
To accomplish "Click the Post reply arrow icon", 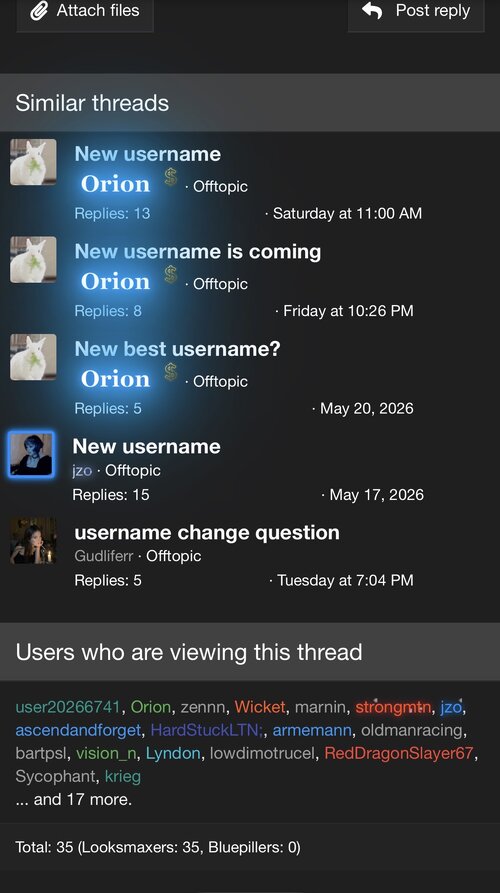I will (372, 10).
